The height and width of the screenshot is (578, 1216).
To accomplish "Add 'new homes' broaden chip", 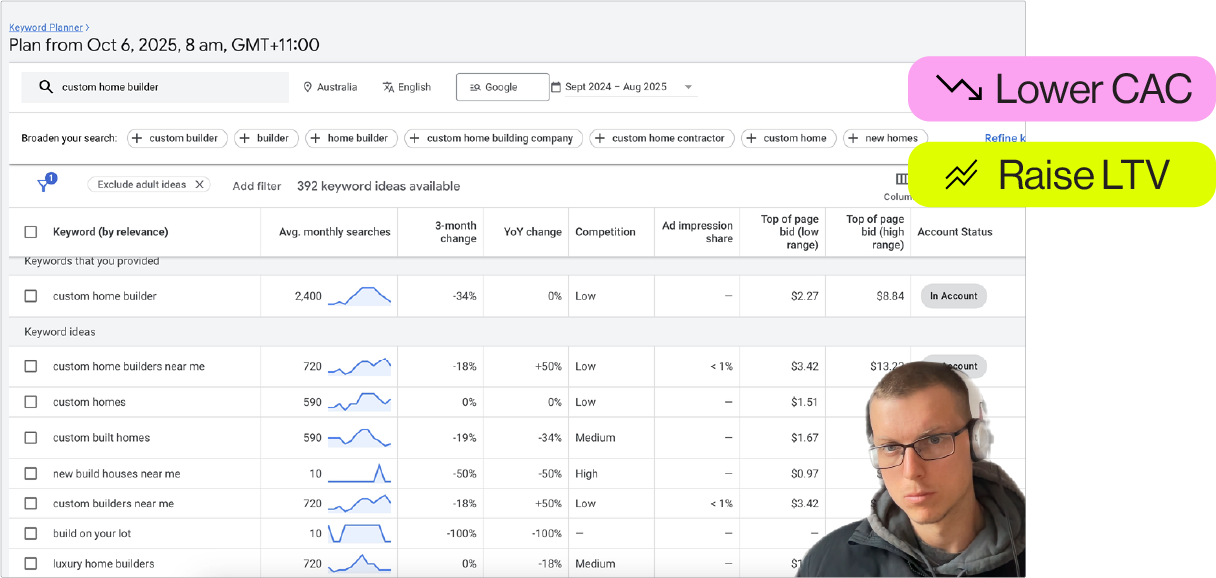I will pos(885,138).
